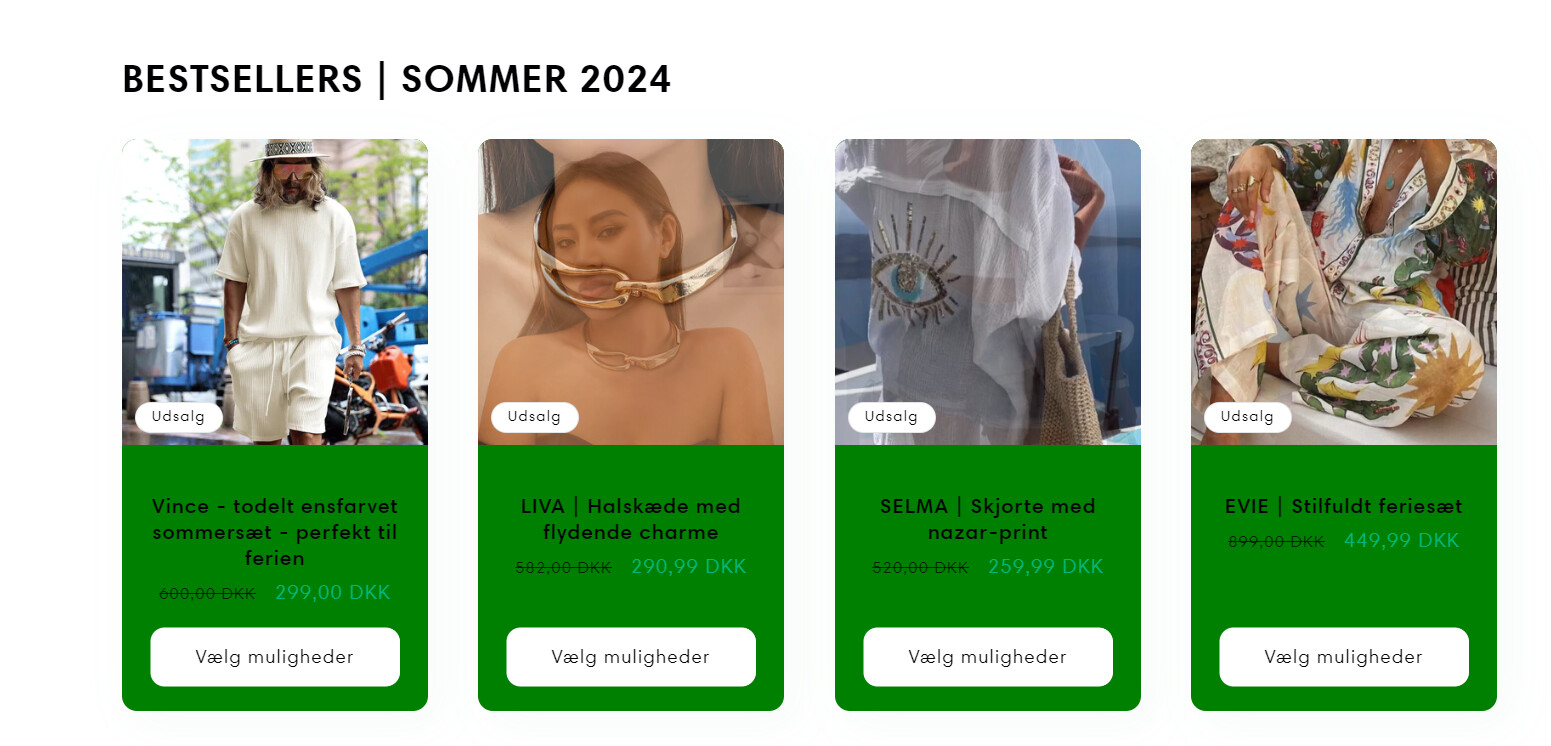Open the LIVA necklace product image
The width and height of the screenshot is (1551, 746).
[x=631, y=292]
